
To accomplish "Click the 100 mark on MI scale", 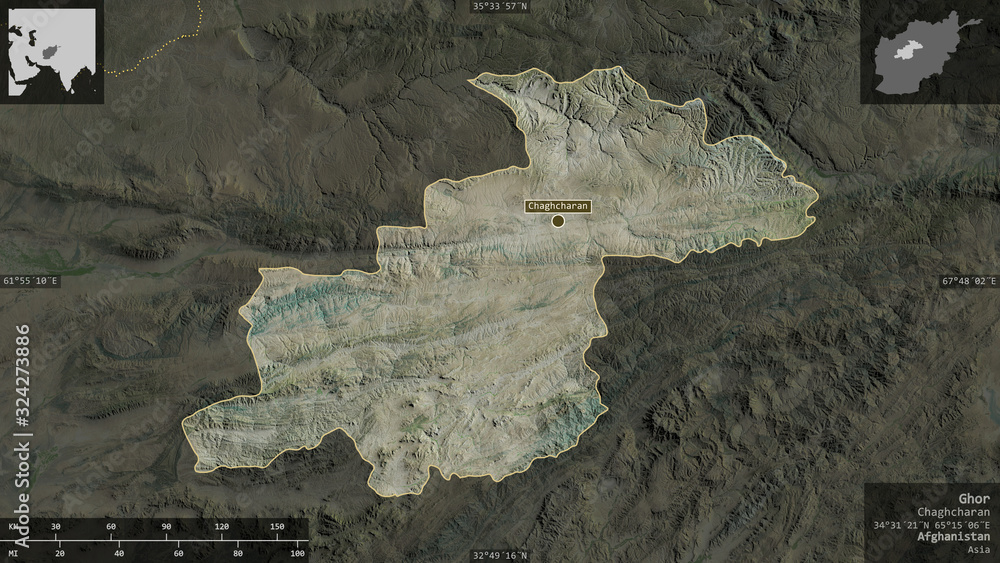I will [x=297, y=553].
